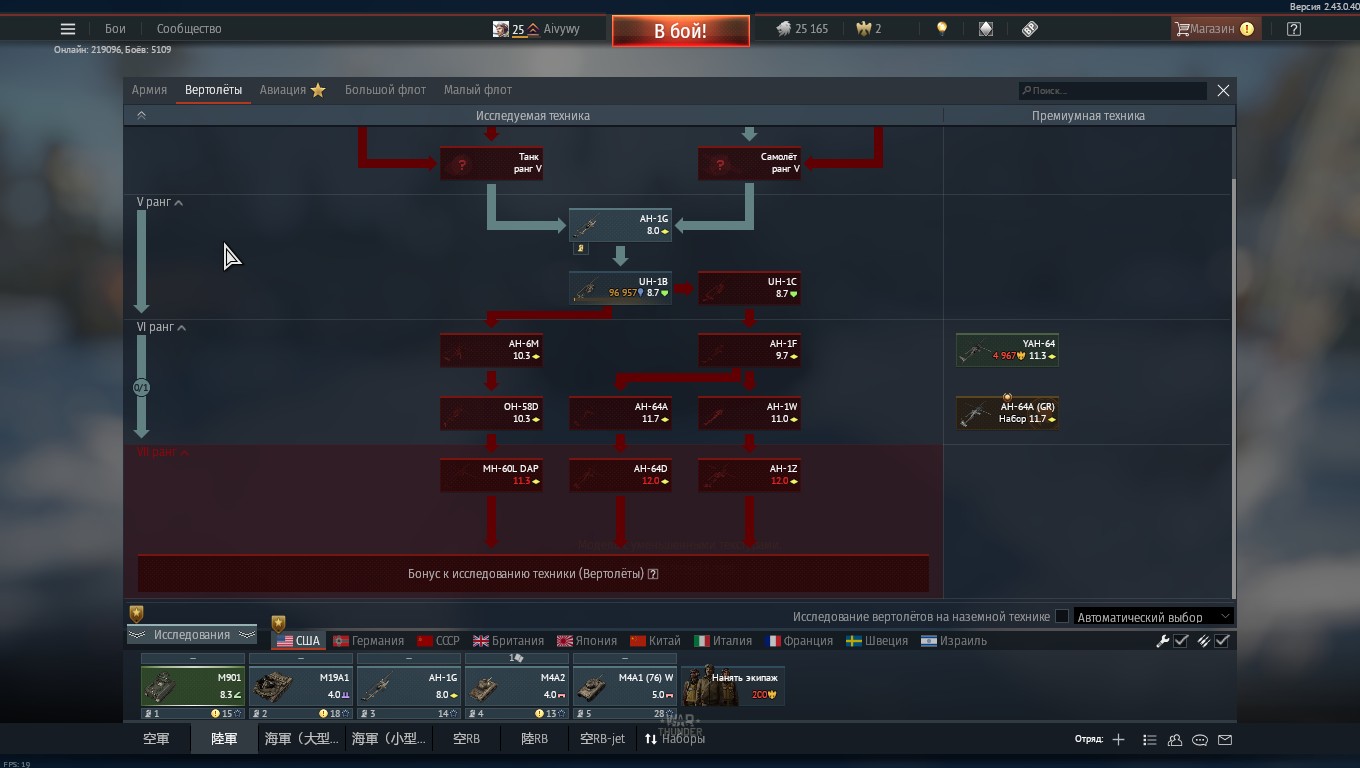Select the Германия nation tab
1360x768 pixels.
coord(369,641)
